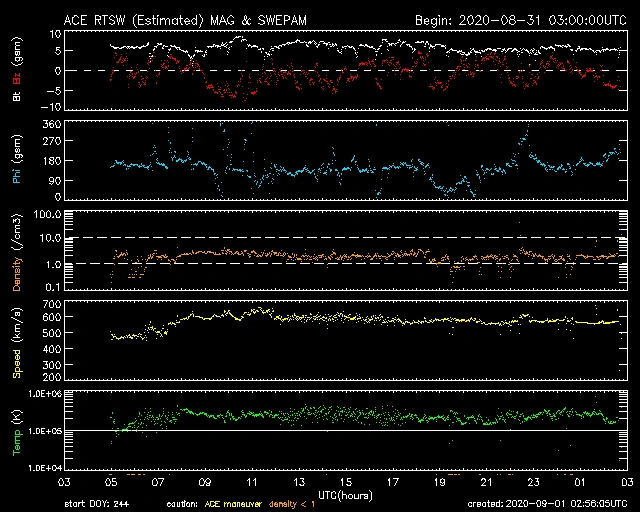Click the 700 tick on Speed axis
Screen dimensions: 640x512
(x=51, y=303)
